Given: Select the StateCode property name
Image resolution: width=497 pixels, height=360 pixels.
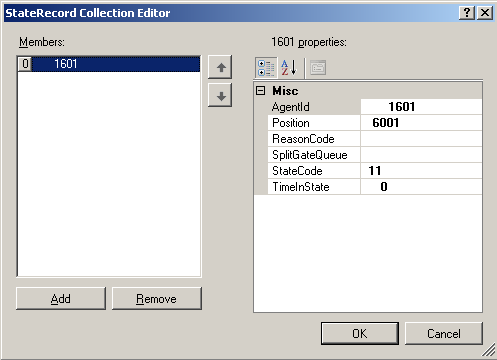Looking at the screenshot, I should (x=314, y=171).
